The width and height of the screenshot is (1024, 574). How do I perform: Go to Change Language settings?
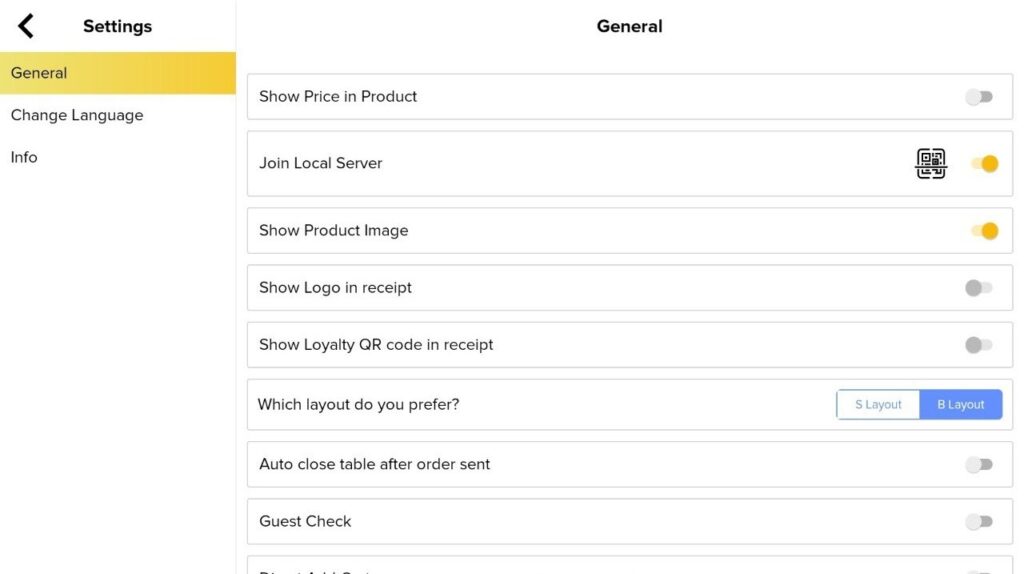tap(77, 115)
